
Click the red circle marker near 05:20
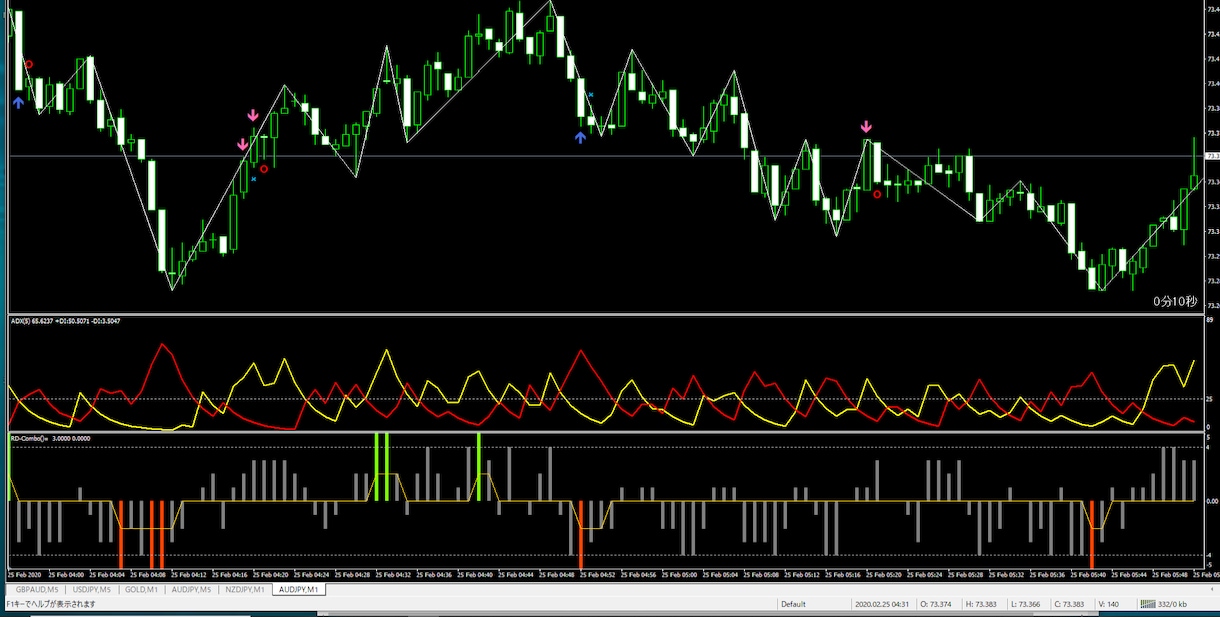(877, 194)
